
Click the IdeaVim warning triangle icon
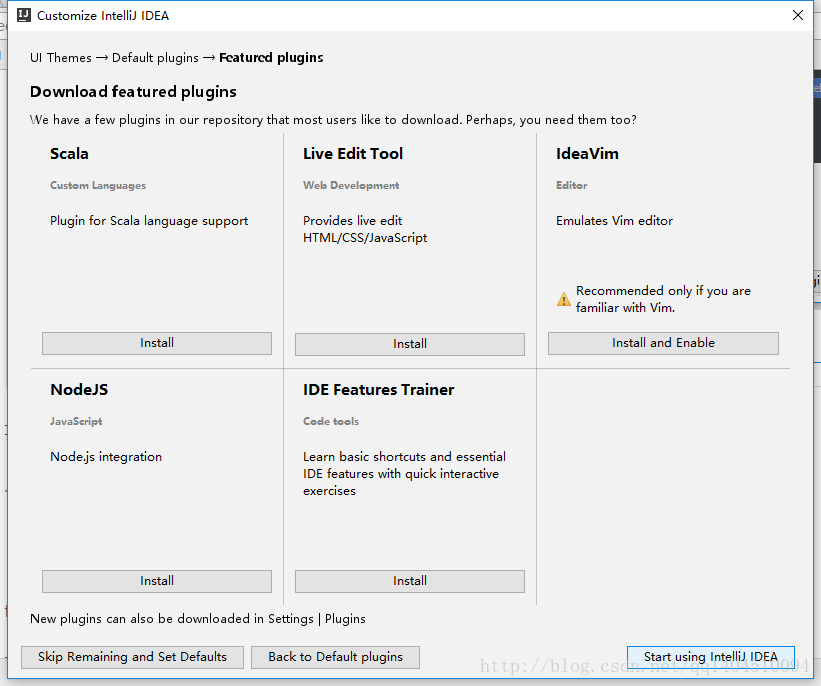(x=563, y=299)
